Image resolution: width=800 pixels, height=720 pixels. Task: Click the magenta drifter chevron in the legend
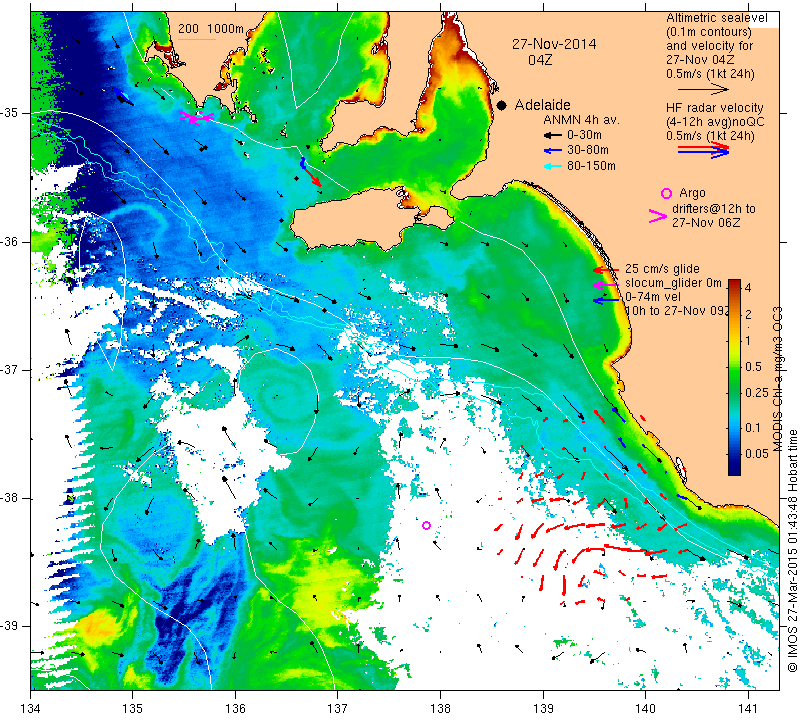click(x=658, y=216)
